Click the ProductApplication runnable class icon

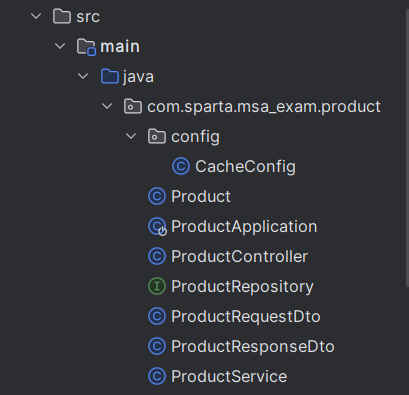[157, 227]
